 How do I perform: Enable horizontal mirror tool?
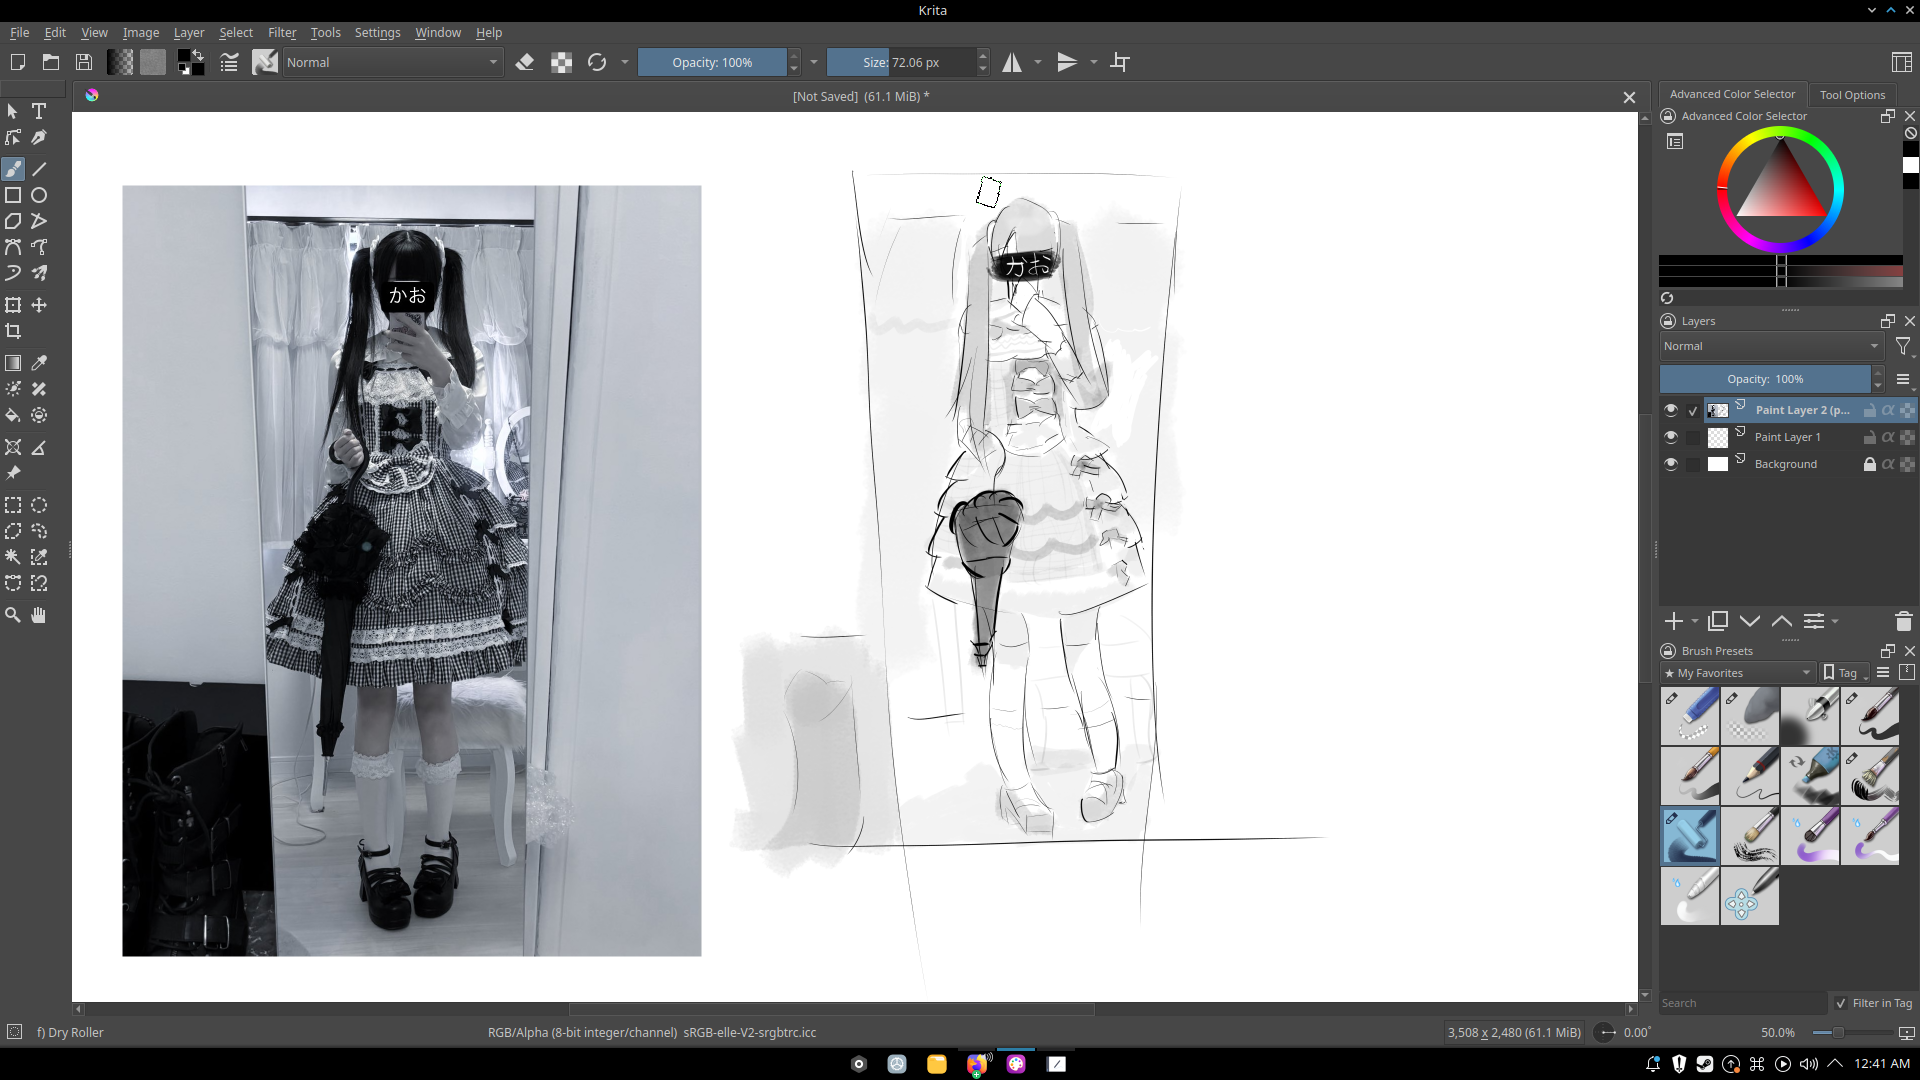[x=1012, y=62]
